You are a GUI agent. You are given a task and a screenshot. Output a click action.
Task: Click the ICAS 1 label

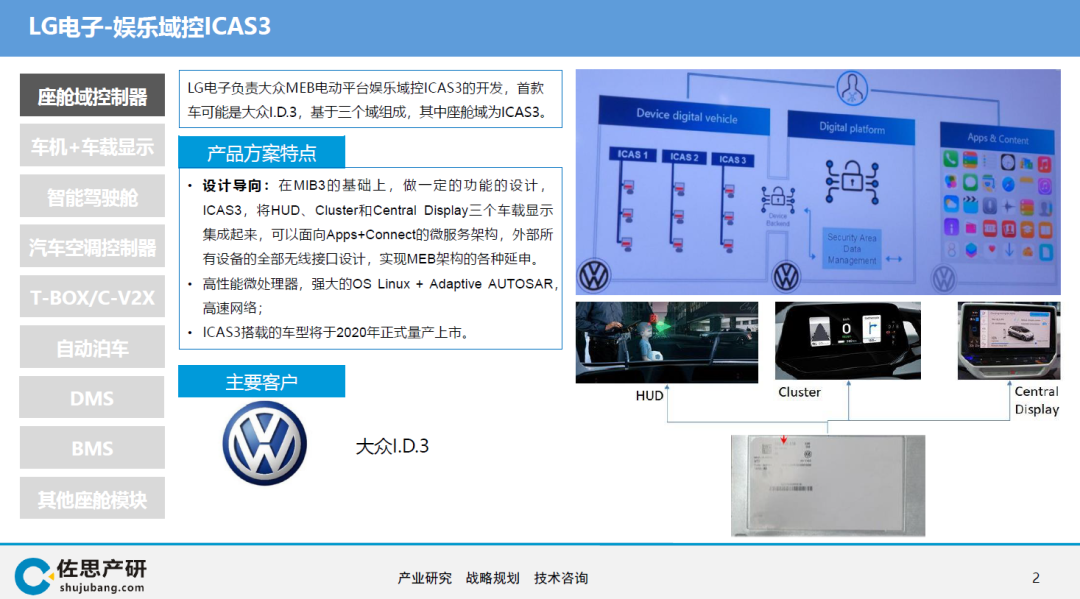pos(633,154)
